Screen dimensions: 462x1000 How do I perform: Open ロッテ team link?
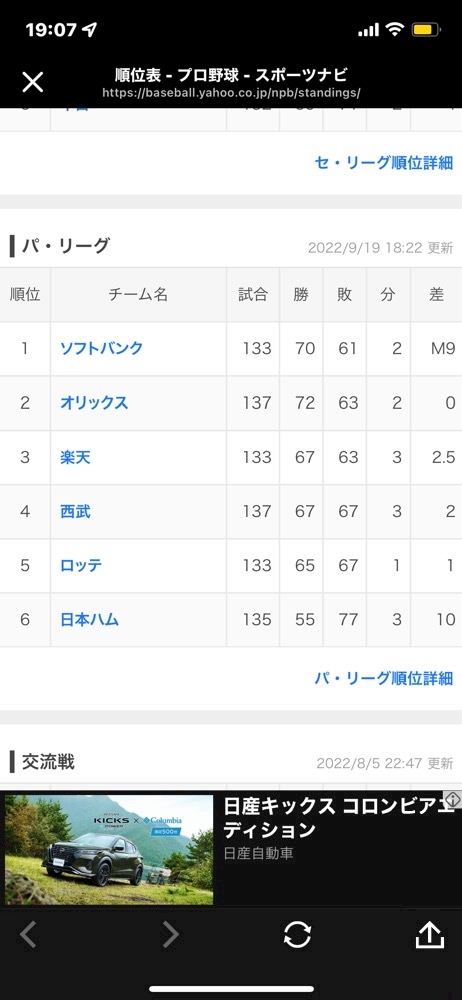81,565
